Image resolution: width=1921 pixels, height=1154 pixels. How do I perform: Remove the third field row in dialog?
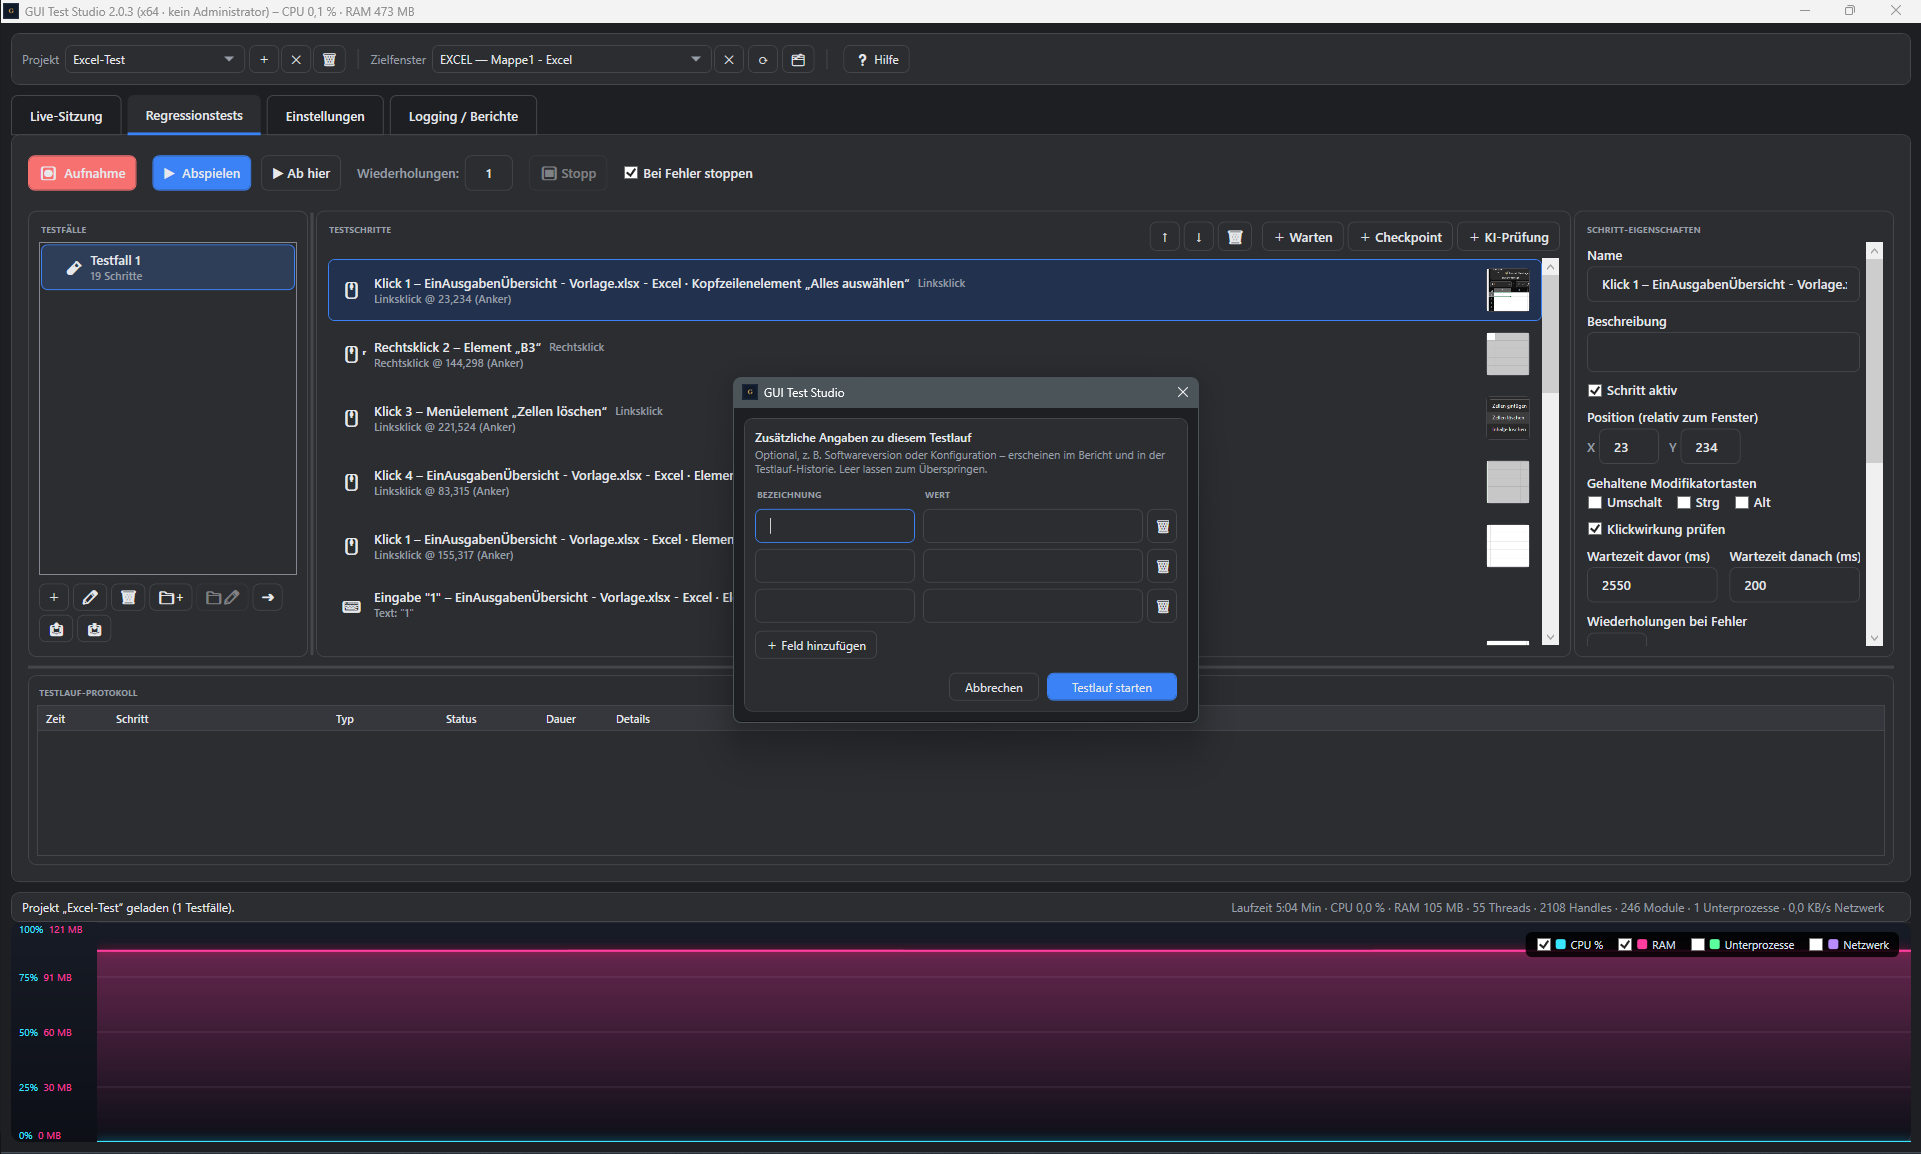point(1162,606)
